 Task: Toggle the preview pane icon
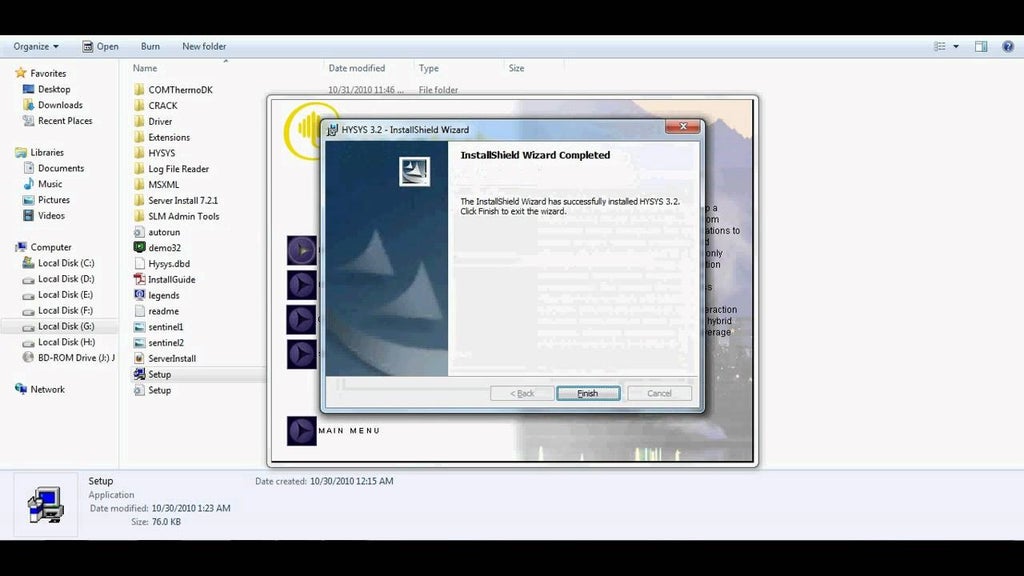point(981,46)
